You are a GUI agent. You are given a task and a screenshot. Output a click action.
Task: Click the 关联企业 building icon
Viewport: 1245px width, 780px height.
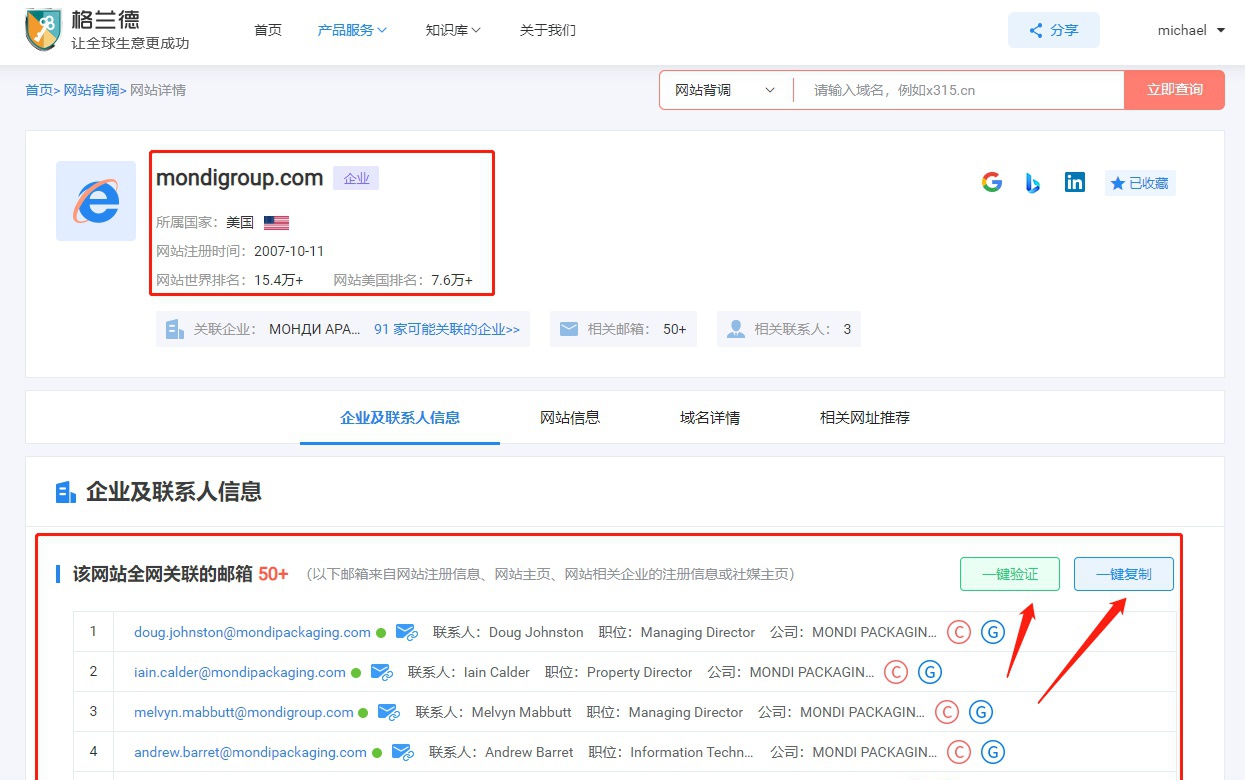tap(175, 329)
